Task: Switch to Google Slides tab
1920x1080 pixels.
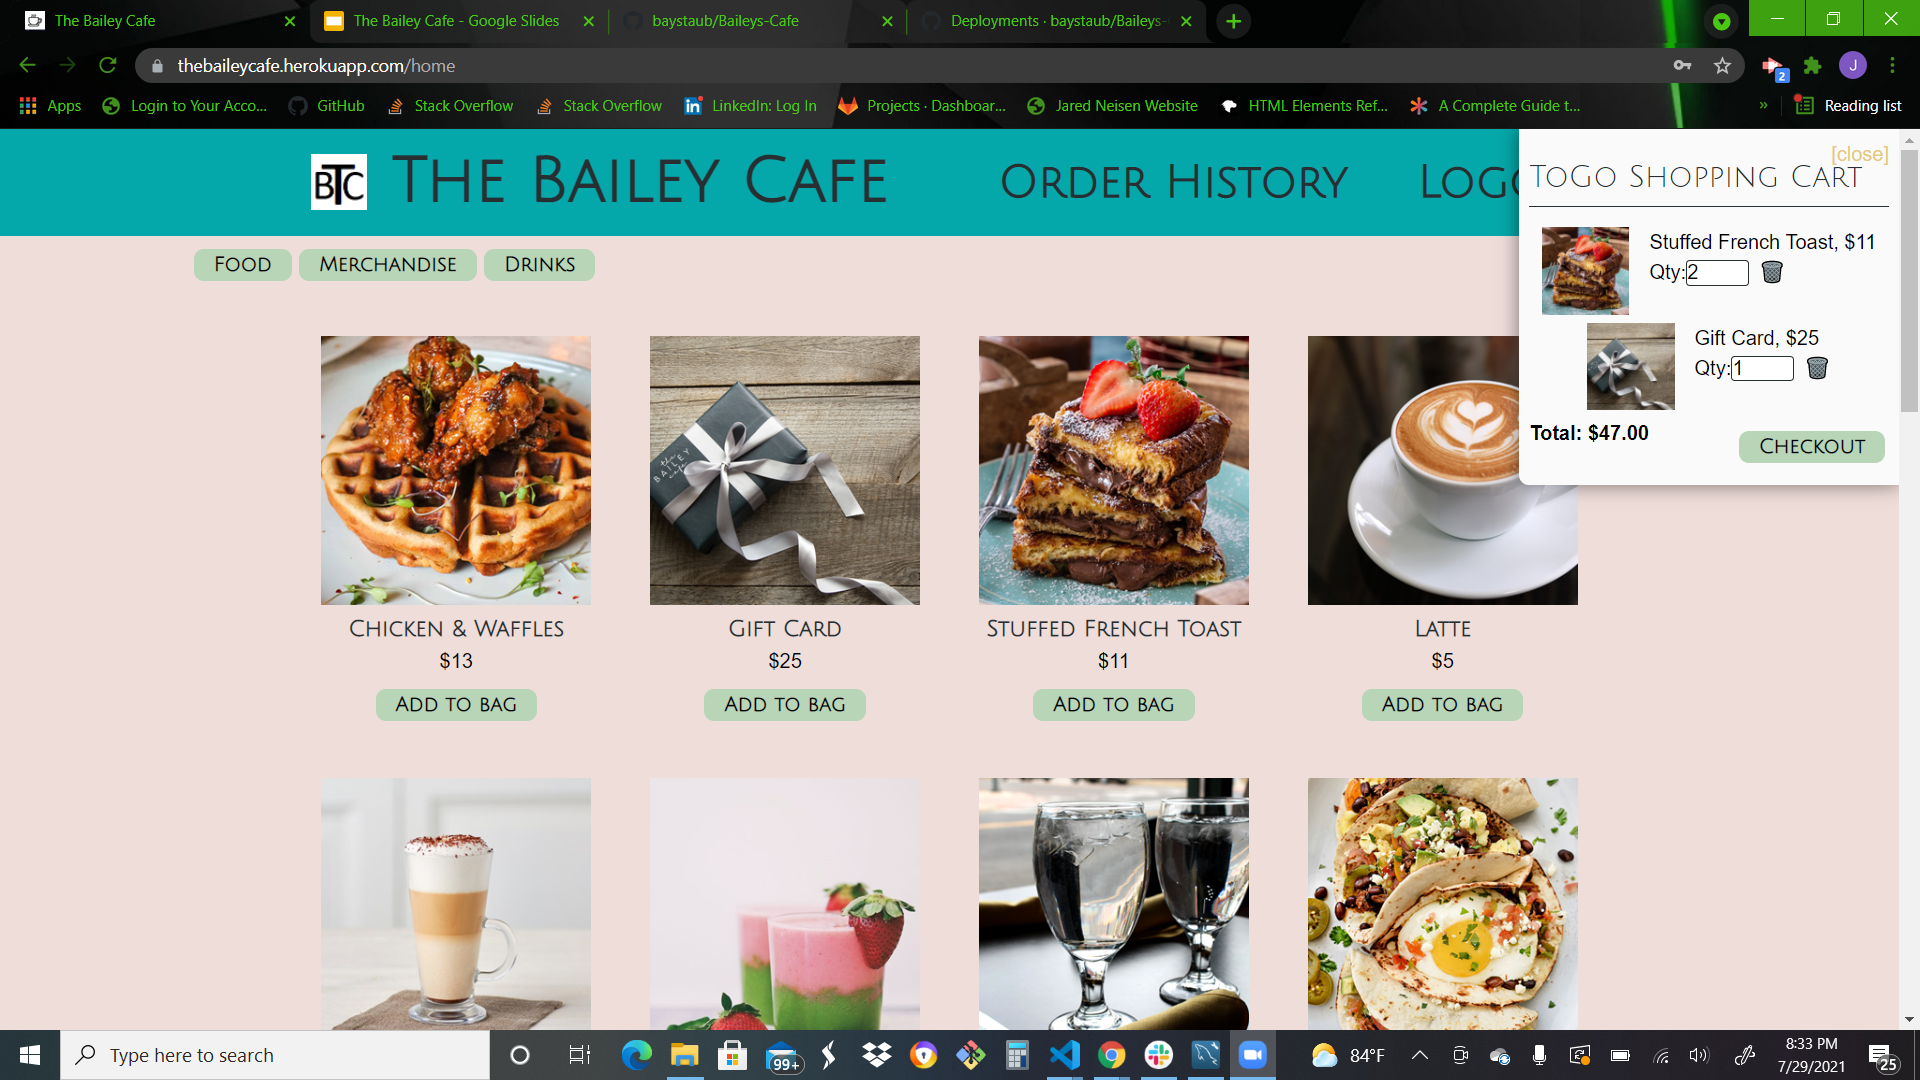Action: coord(457,21)
